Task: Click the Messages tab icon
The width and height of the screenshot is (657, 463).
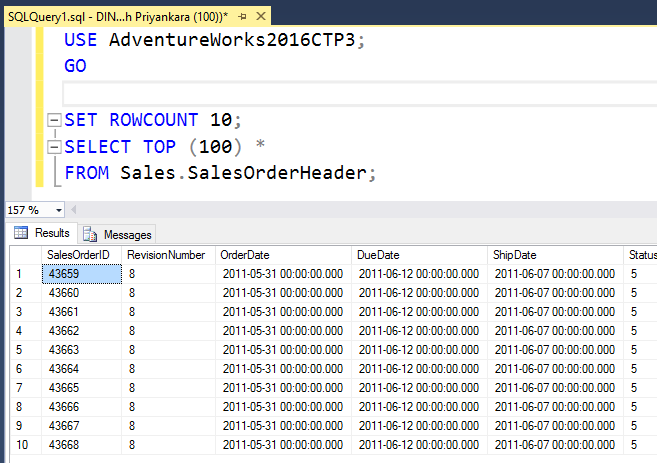Action: (90, 235)
